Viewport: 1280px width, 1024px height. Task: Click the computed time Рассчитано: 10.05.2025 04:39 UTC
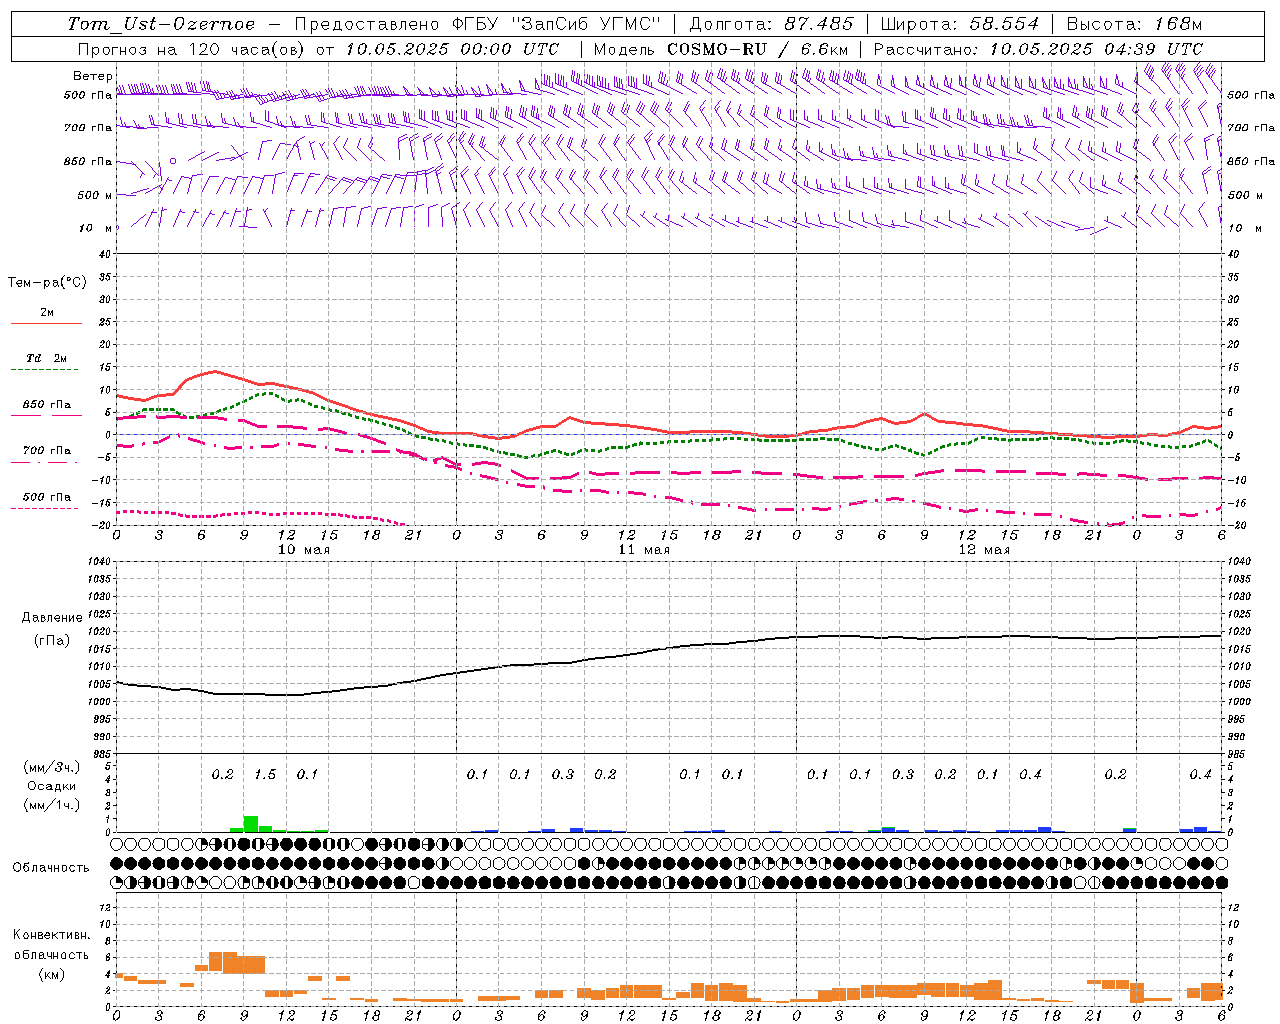1038,49
